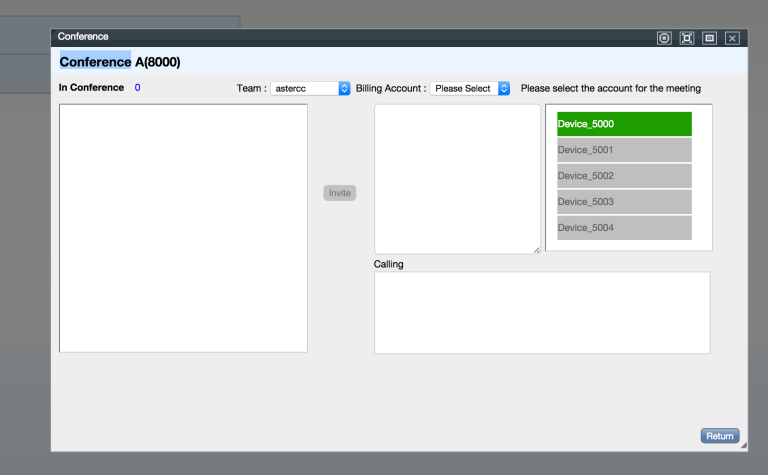Expand the Billing Account Please Select dropdown

click(470, 88)
